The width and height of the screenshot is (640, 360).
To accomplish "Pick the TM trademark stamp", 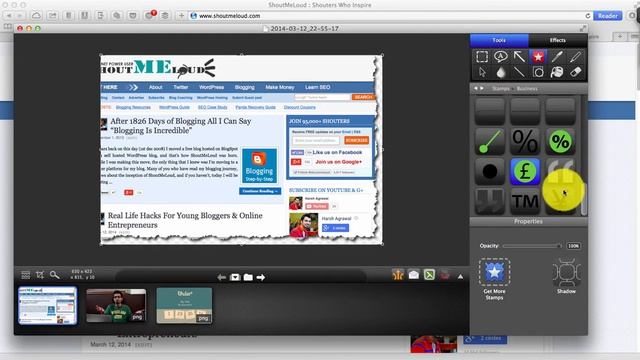I will click(x=525, y=201).
